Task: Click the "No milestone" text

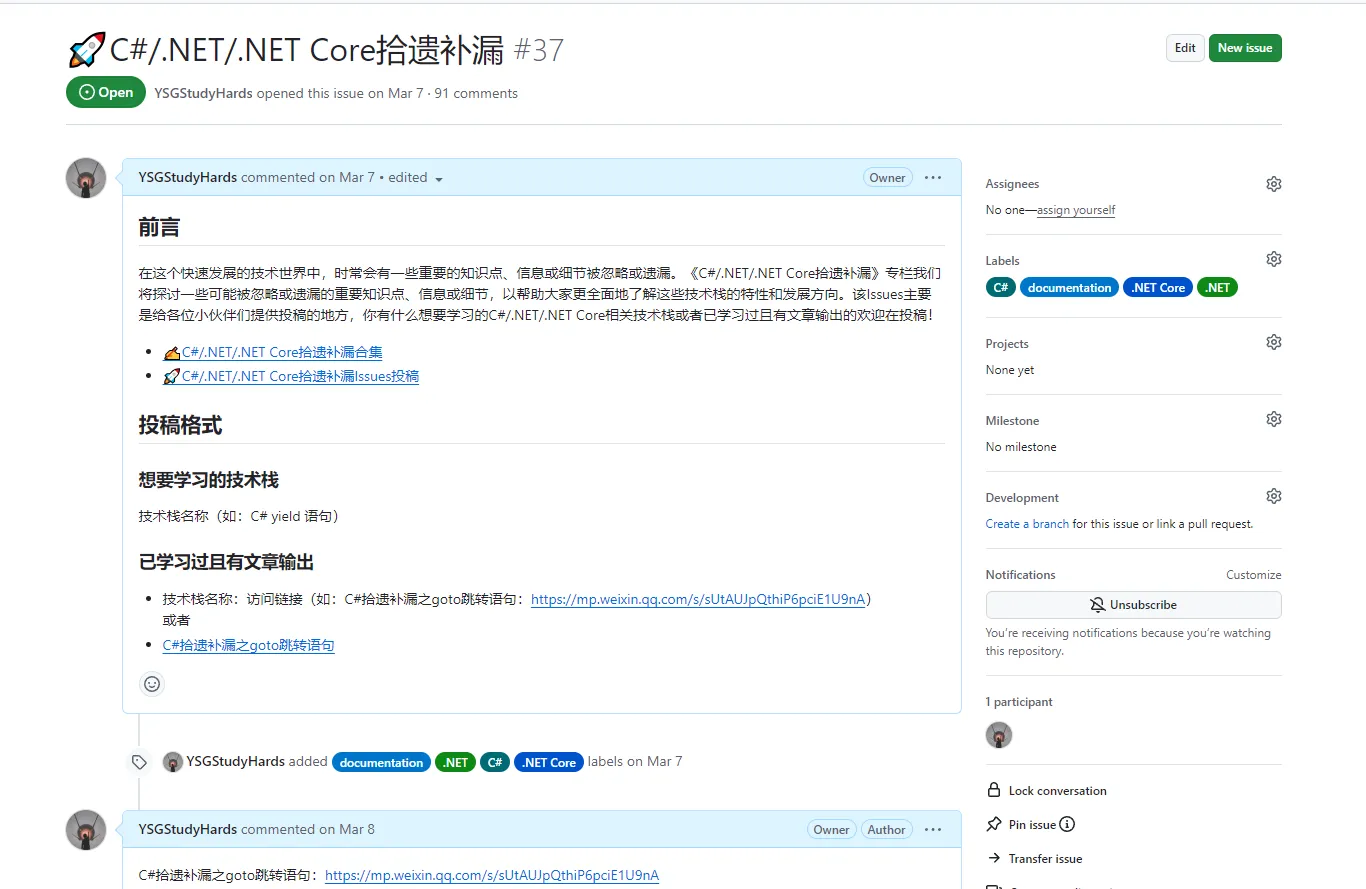Action: [1021, 447]
